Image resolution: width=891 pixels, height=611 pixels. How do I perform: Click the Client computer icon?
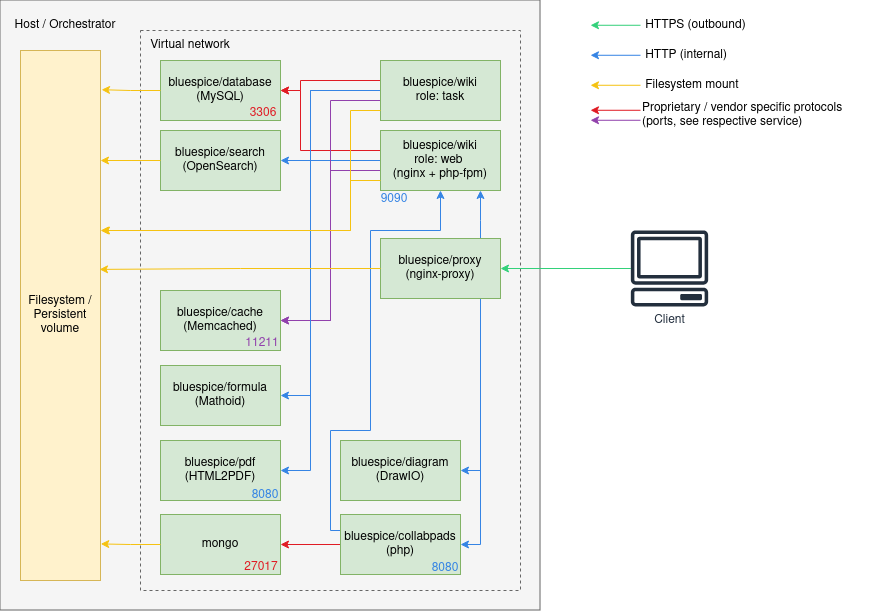669,269
